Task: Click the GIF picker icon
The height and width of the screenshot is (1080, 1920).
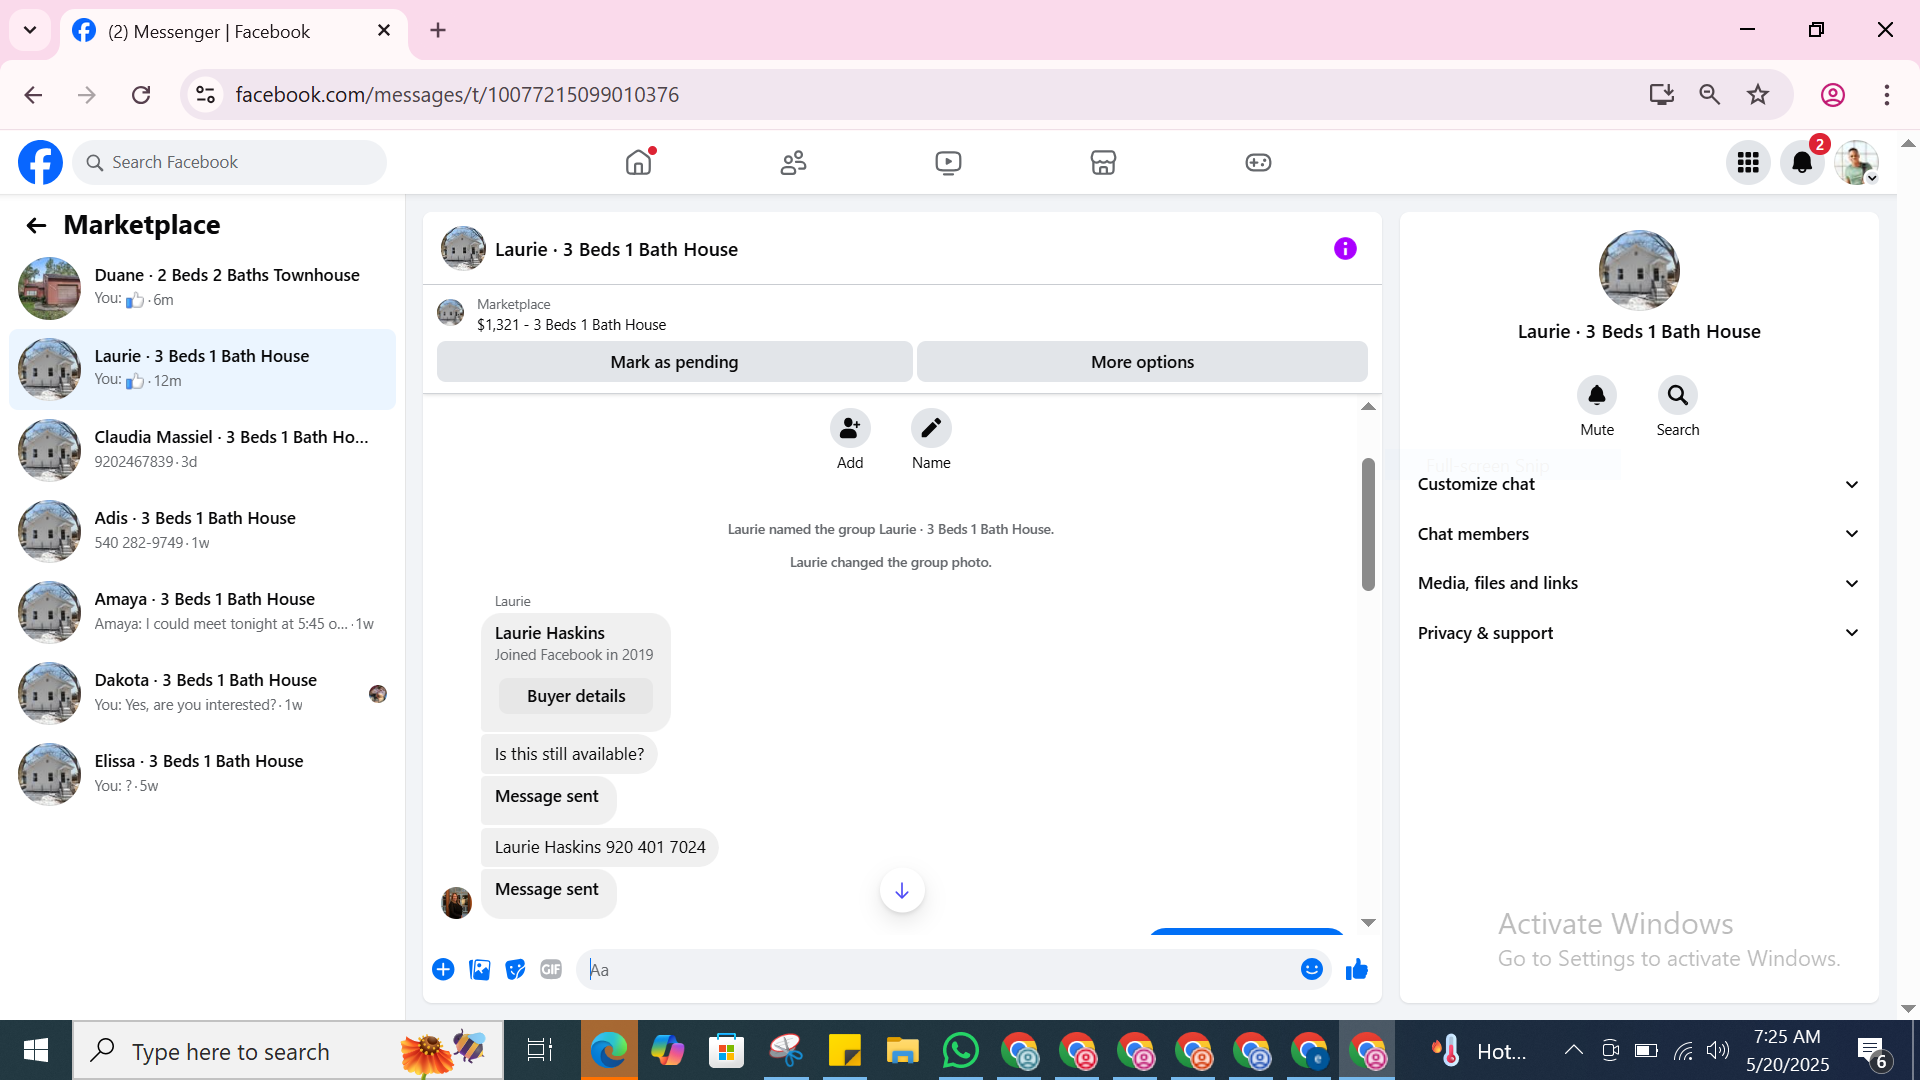Action: coord(551,969)
